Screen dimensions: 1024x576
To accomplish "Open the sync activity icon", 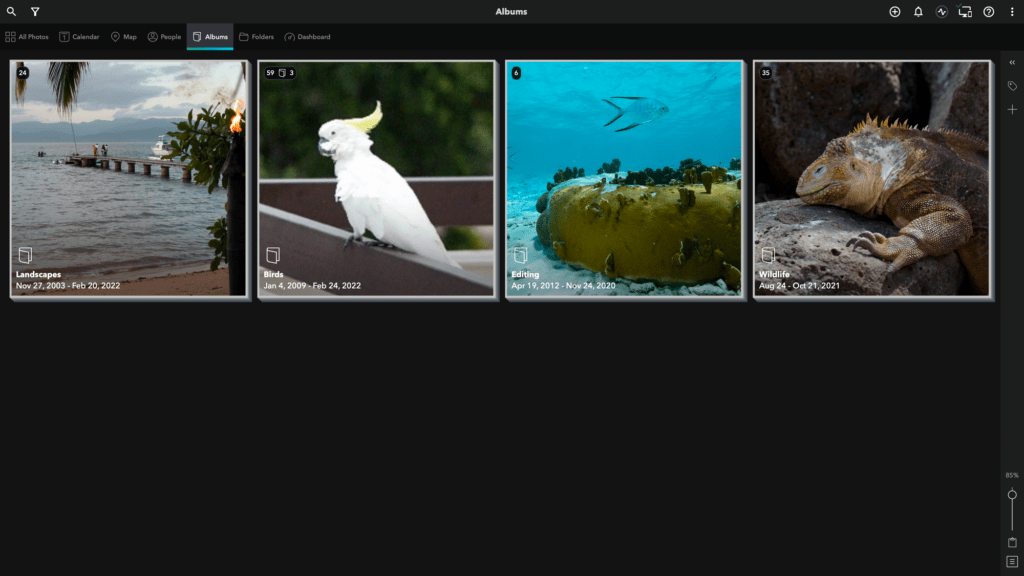I will click(x=942, y=12).
